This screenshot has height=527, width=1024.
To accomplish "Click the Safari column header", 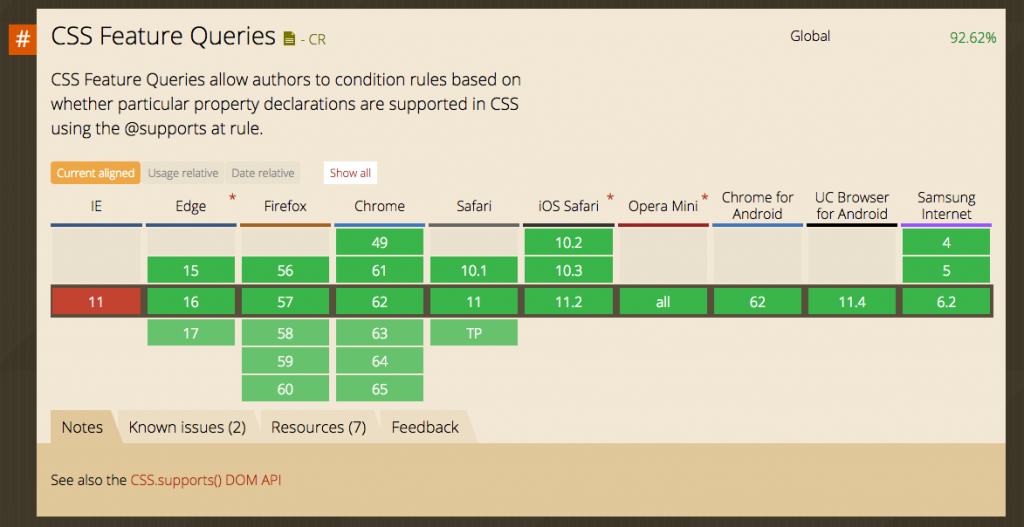I will click(x=474, y=206).
